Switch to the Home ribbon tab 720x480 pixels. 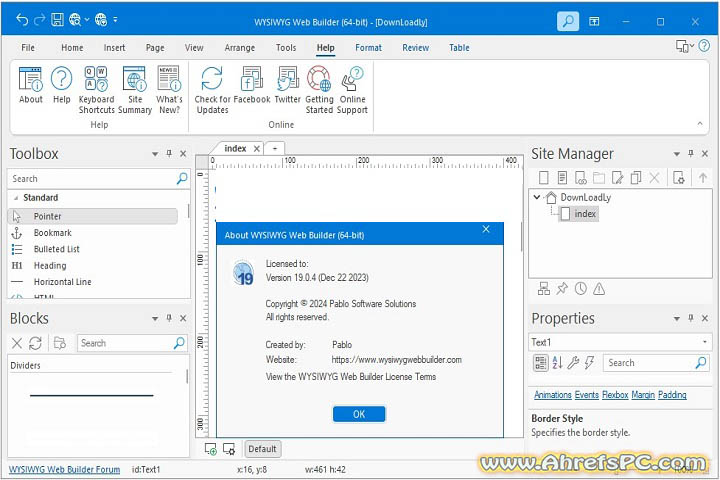coord(72,48)
